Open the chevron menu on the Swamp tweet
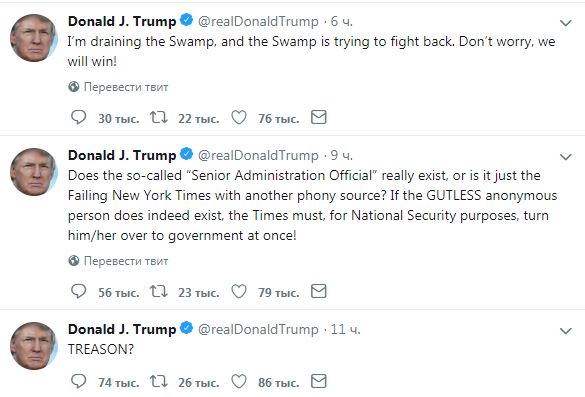The width and height of the screenshot is (585, 397). point(566,23)
